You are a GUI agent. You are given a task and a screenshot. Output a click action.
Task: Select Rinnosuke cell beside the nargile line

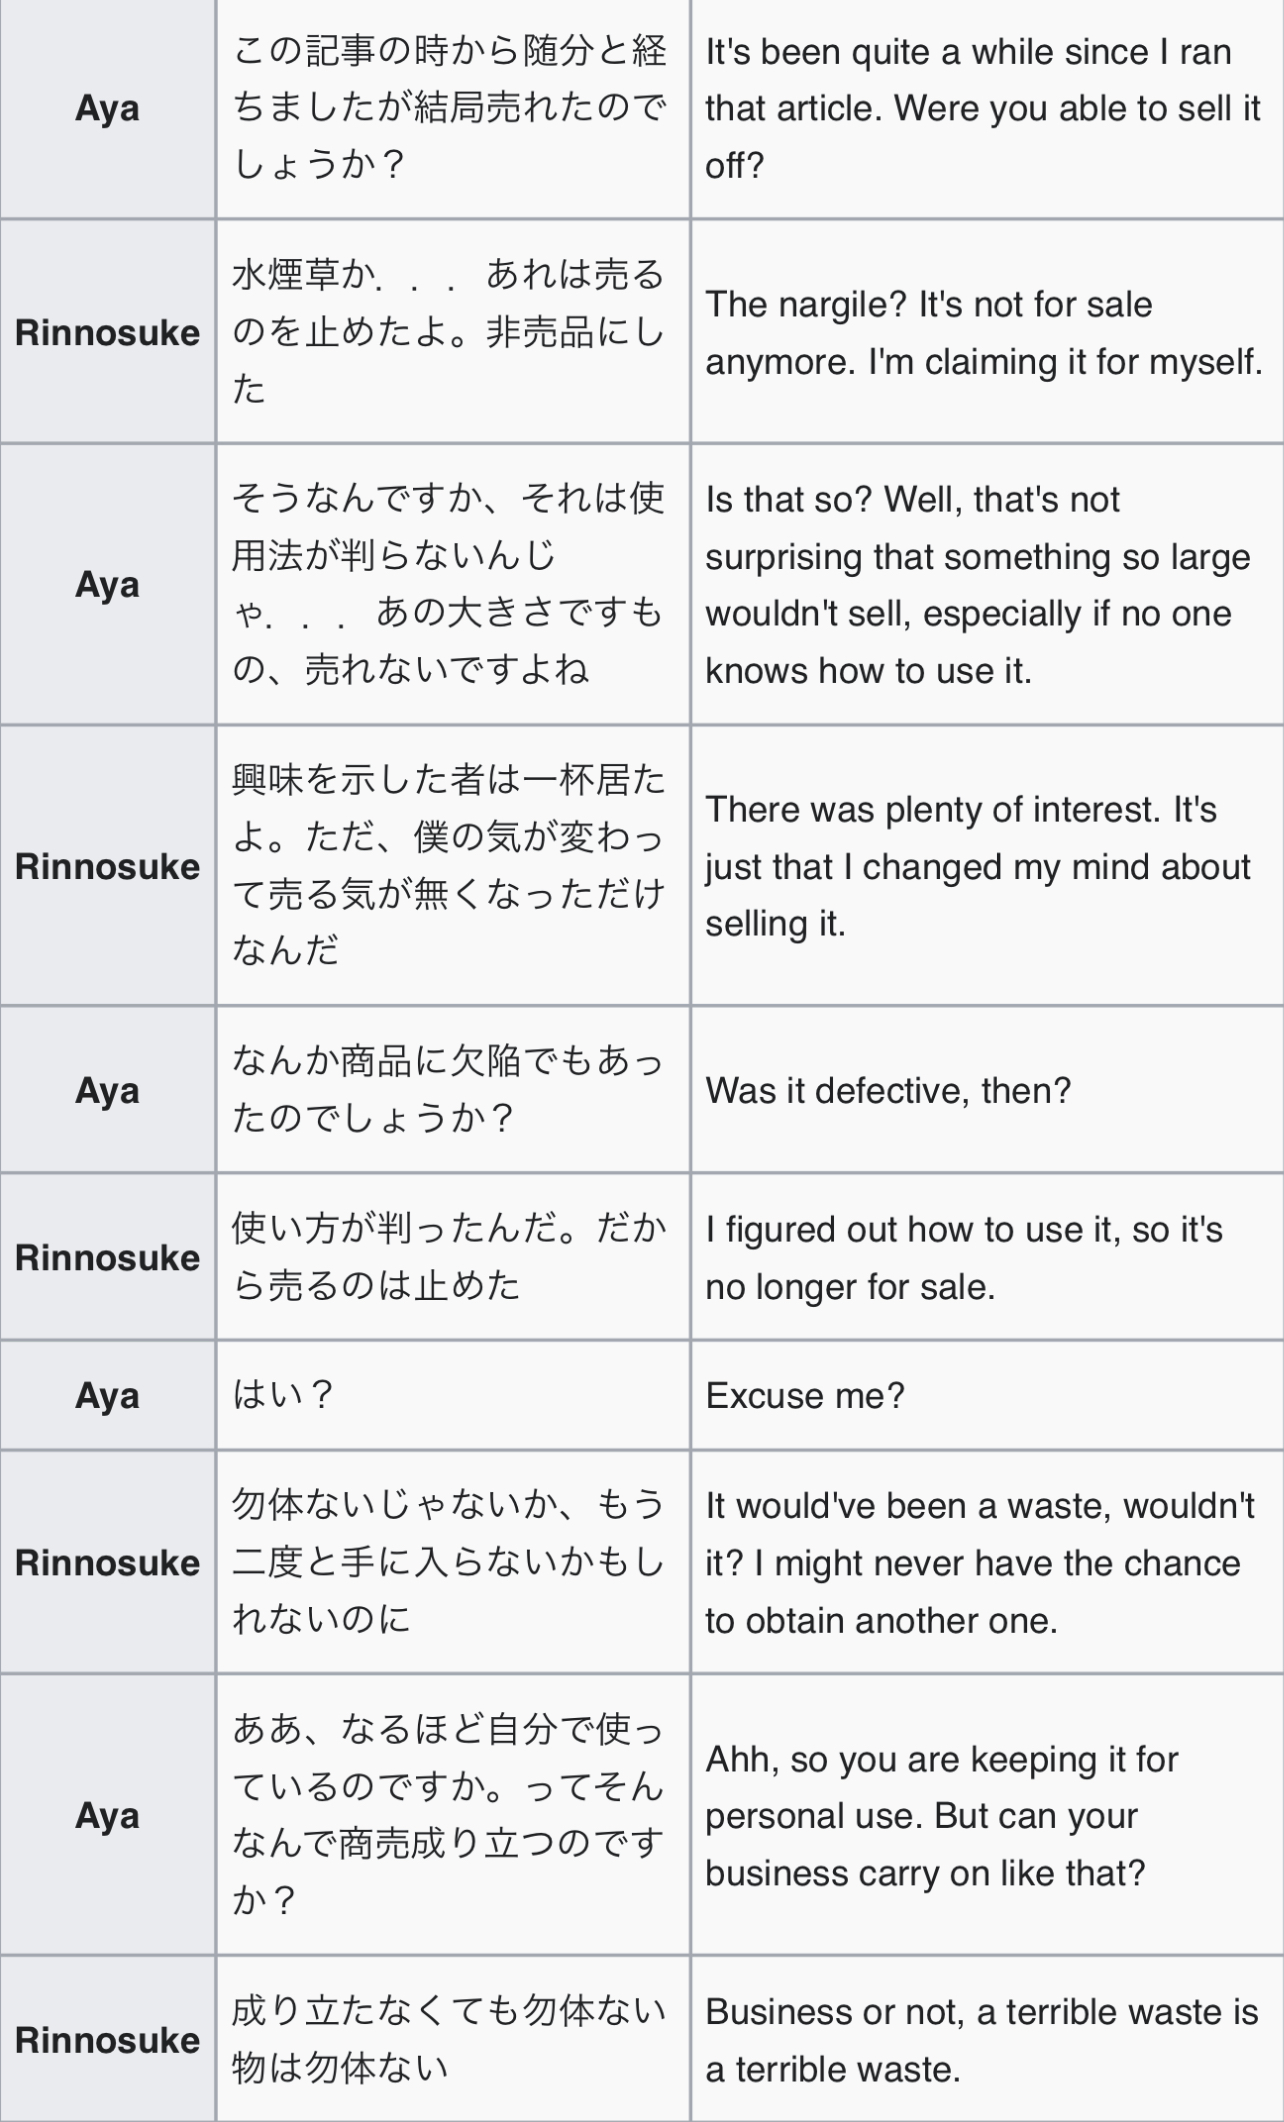click(x=107, y=332)
